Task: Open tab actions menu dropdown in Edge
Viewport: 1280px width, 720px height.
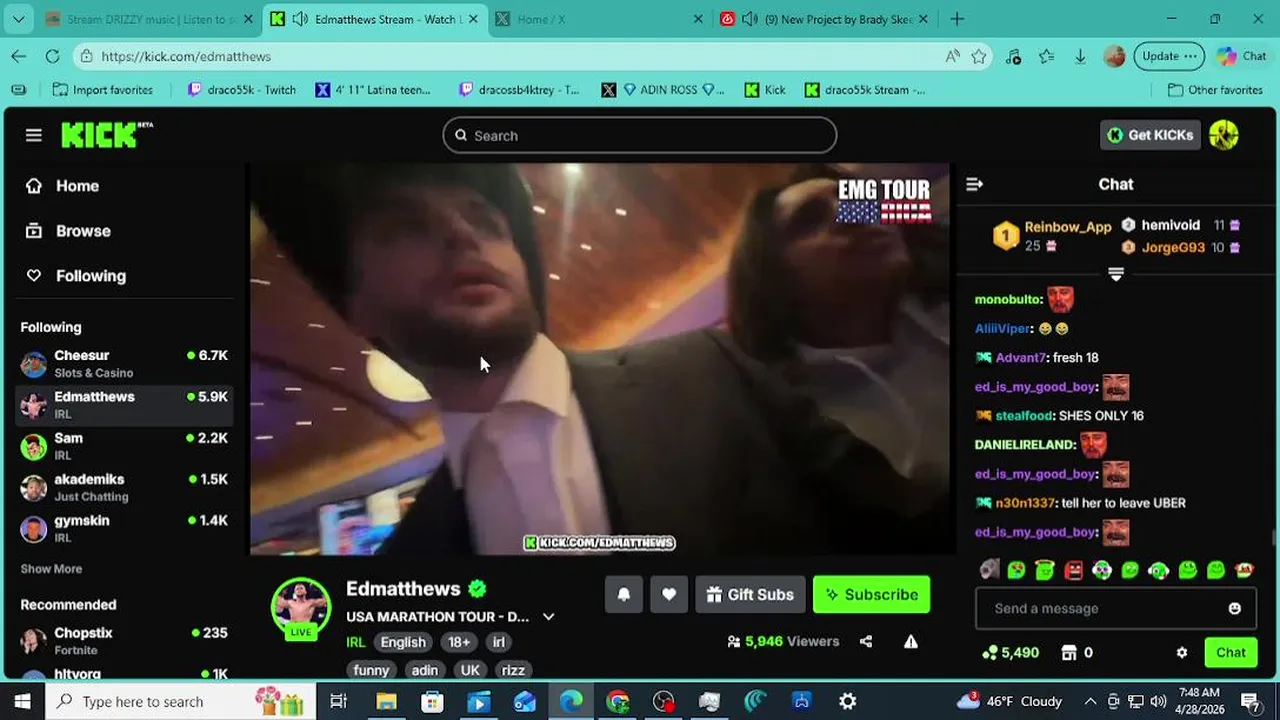Action: click(19, 19)
